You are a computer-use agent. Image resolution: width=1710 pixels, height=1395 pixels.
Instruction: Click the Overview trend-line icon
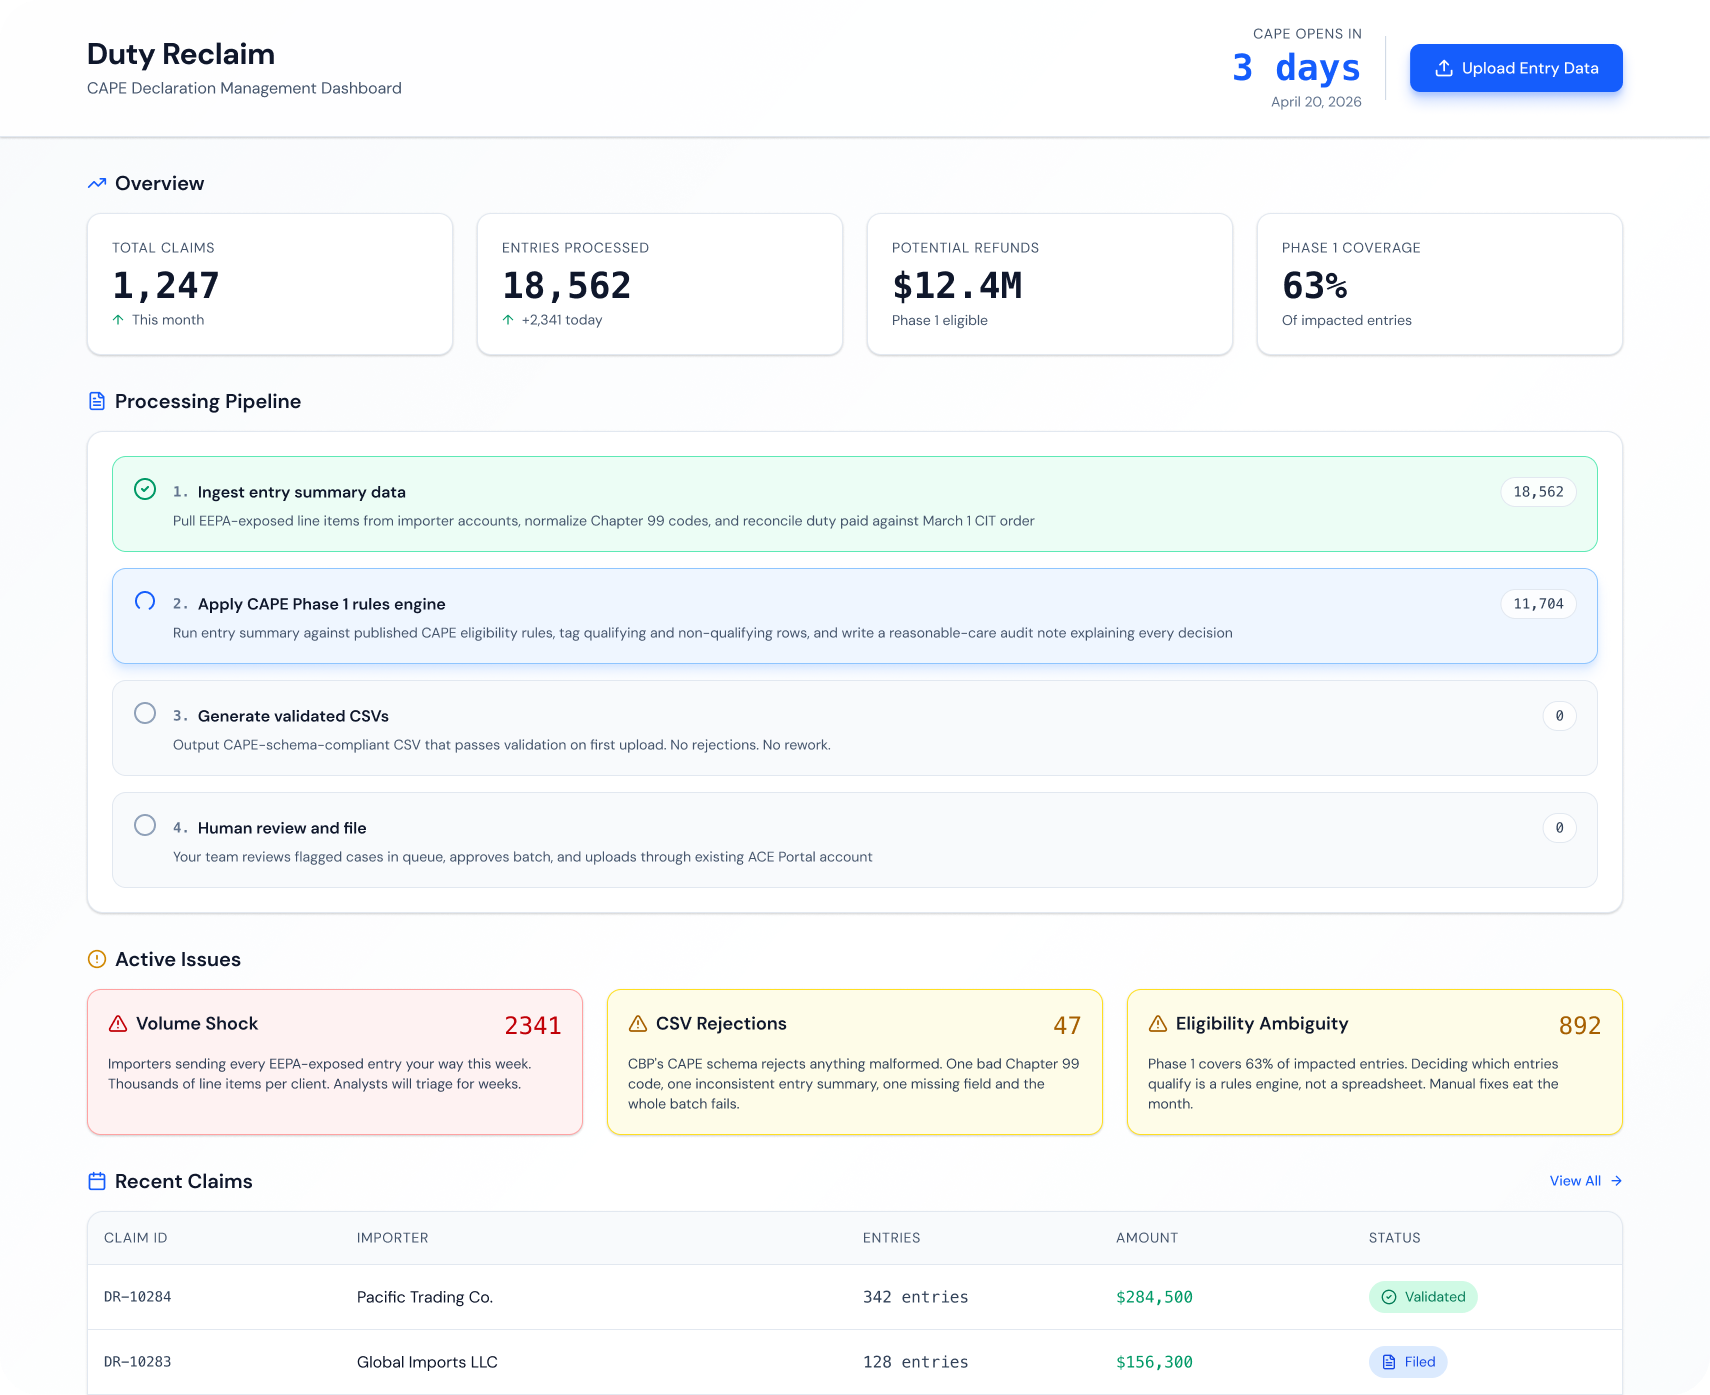click(97, 183)
